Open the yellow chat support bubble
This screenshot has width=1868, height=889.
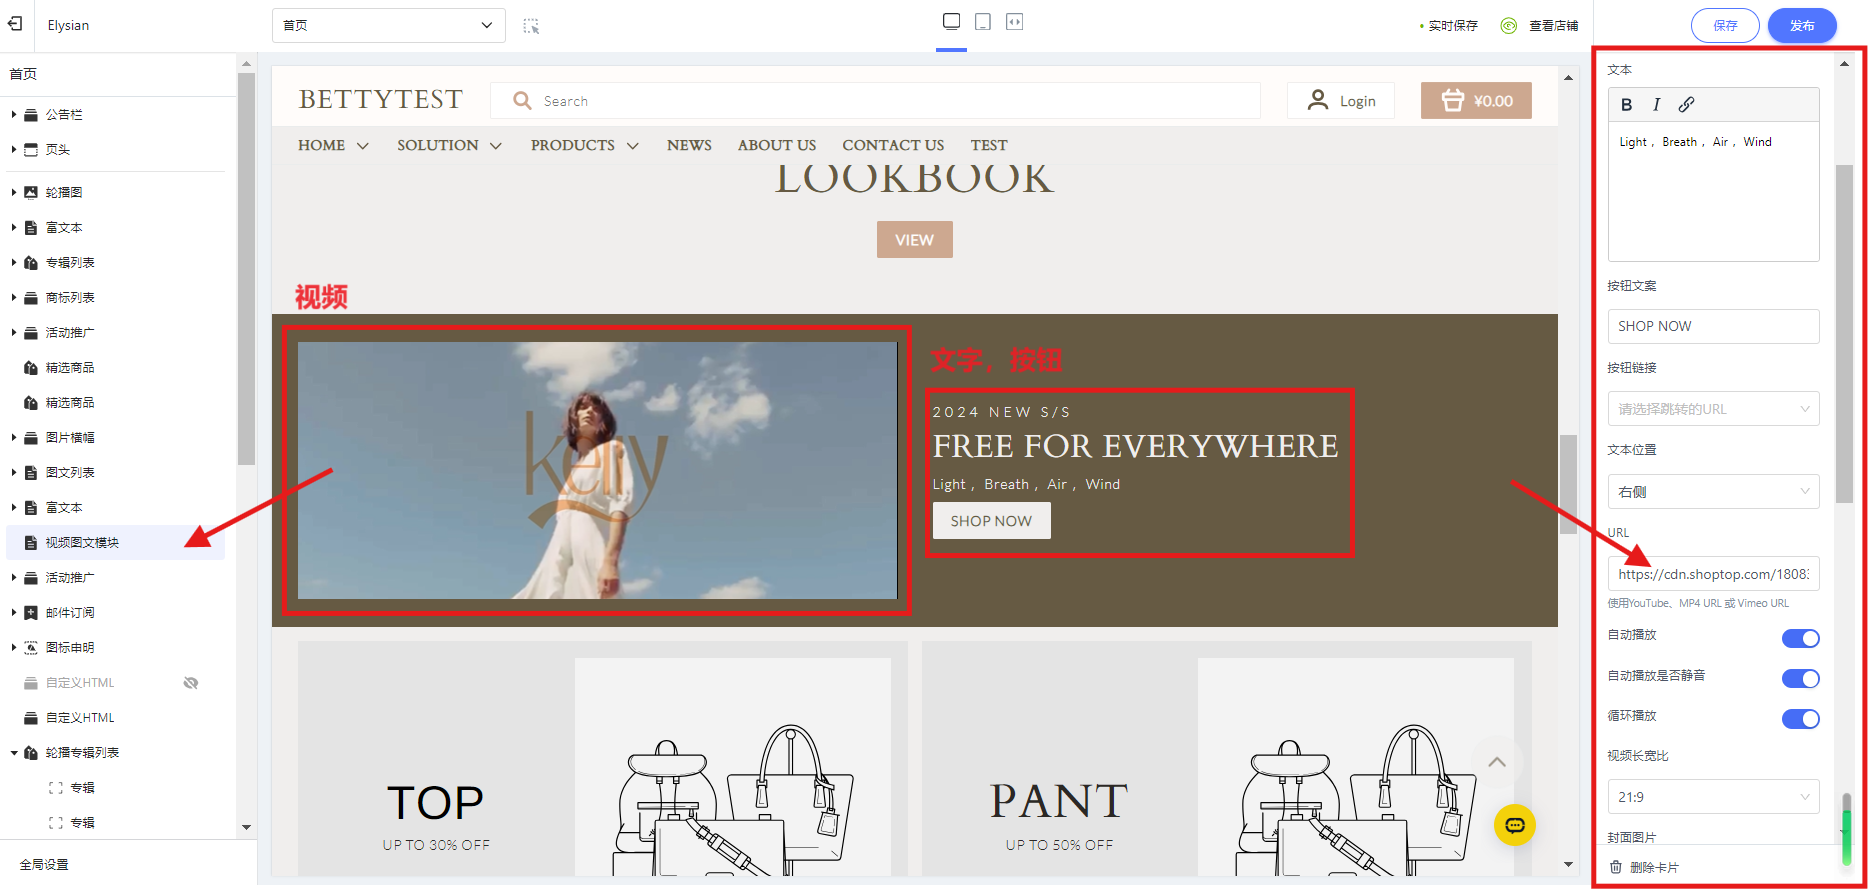coord(1514,825)
